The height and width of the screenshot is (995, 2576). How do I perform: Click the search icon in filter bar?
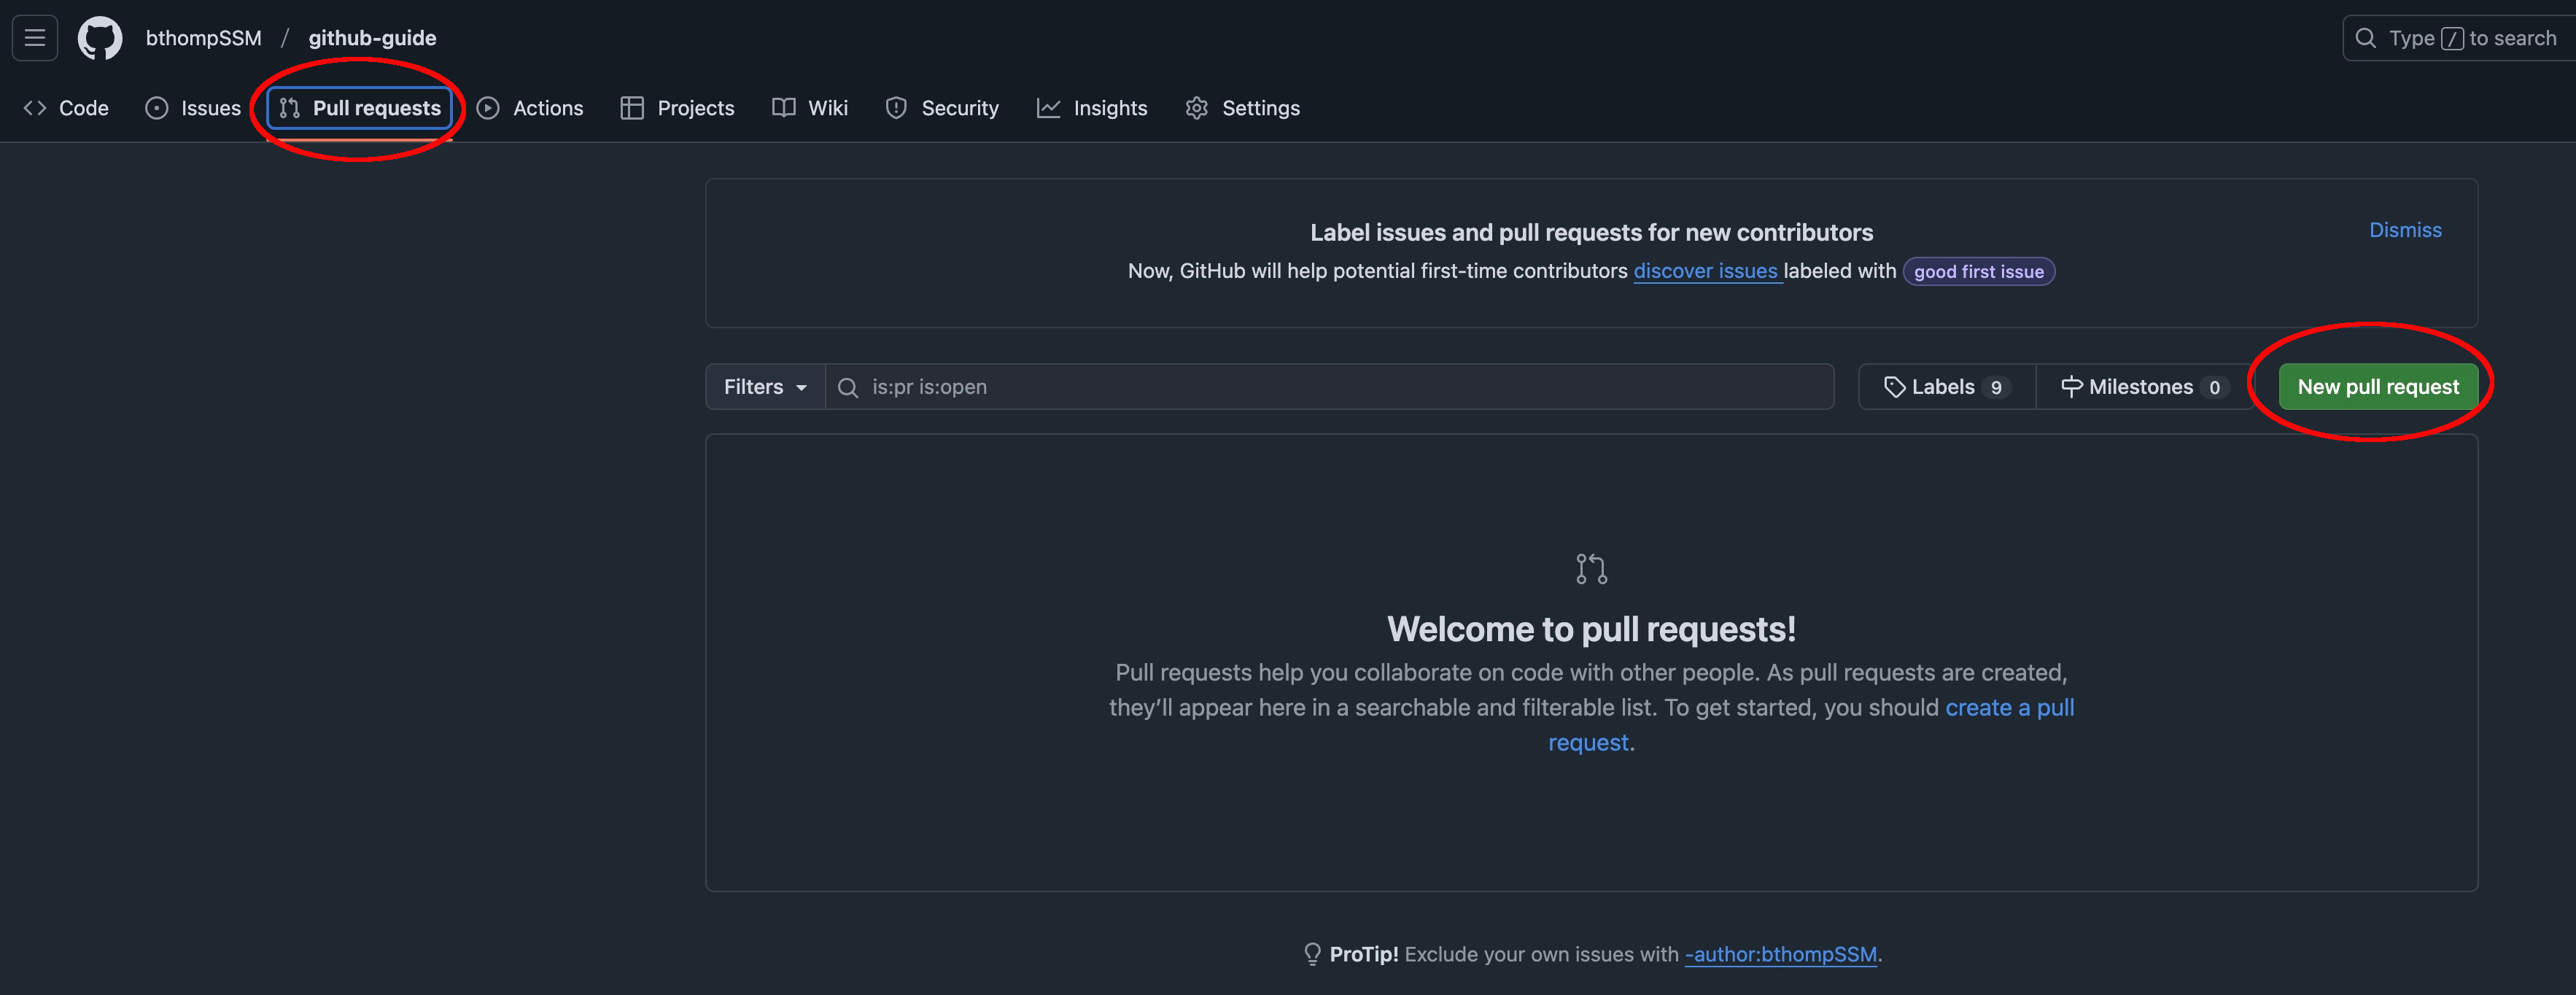click(848, 387)
